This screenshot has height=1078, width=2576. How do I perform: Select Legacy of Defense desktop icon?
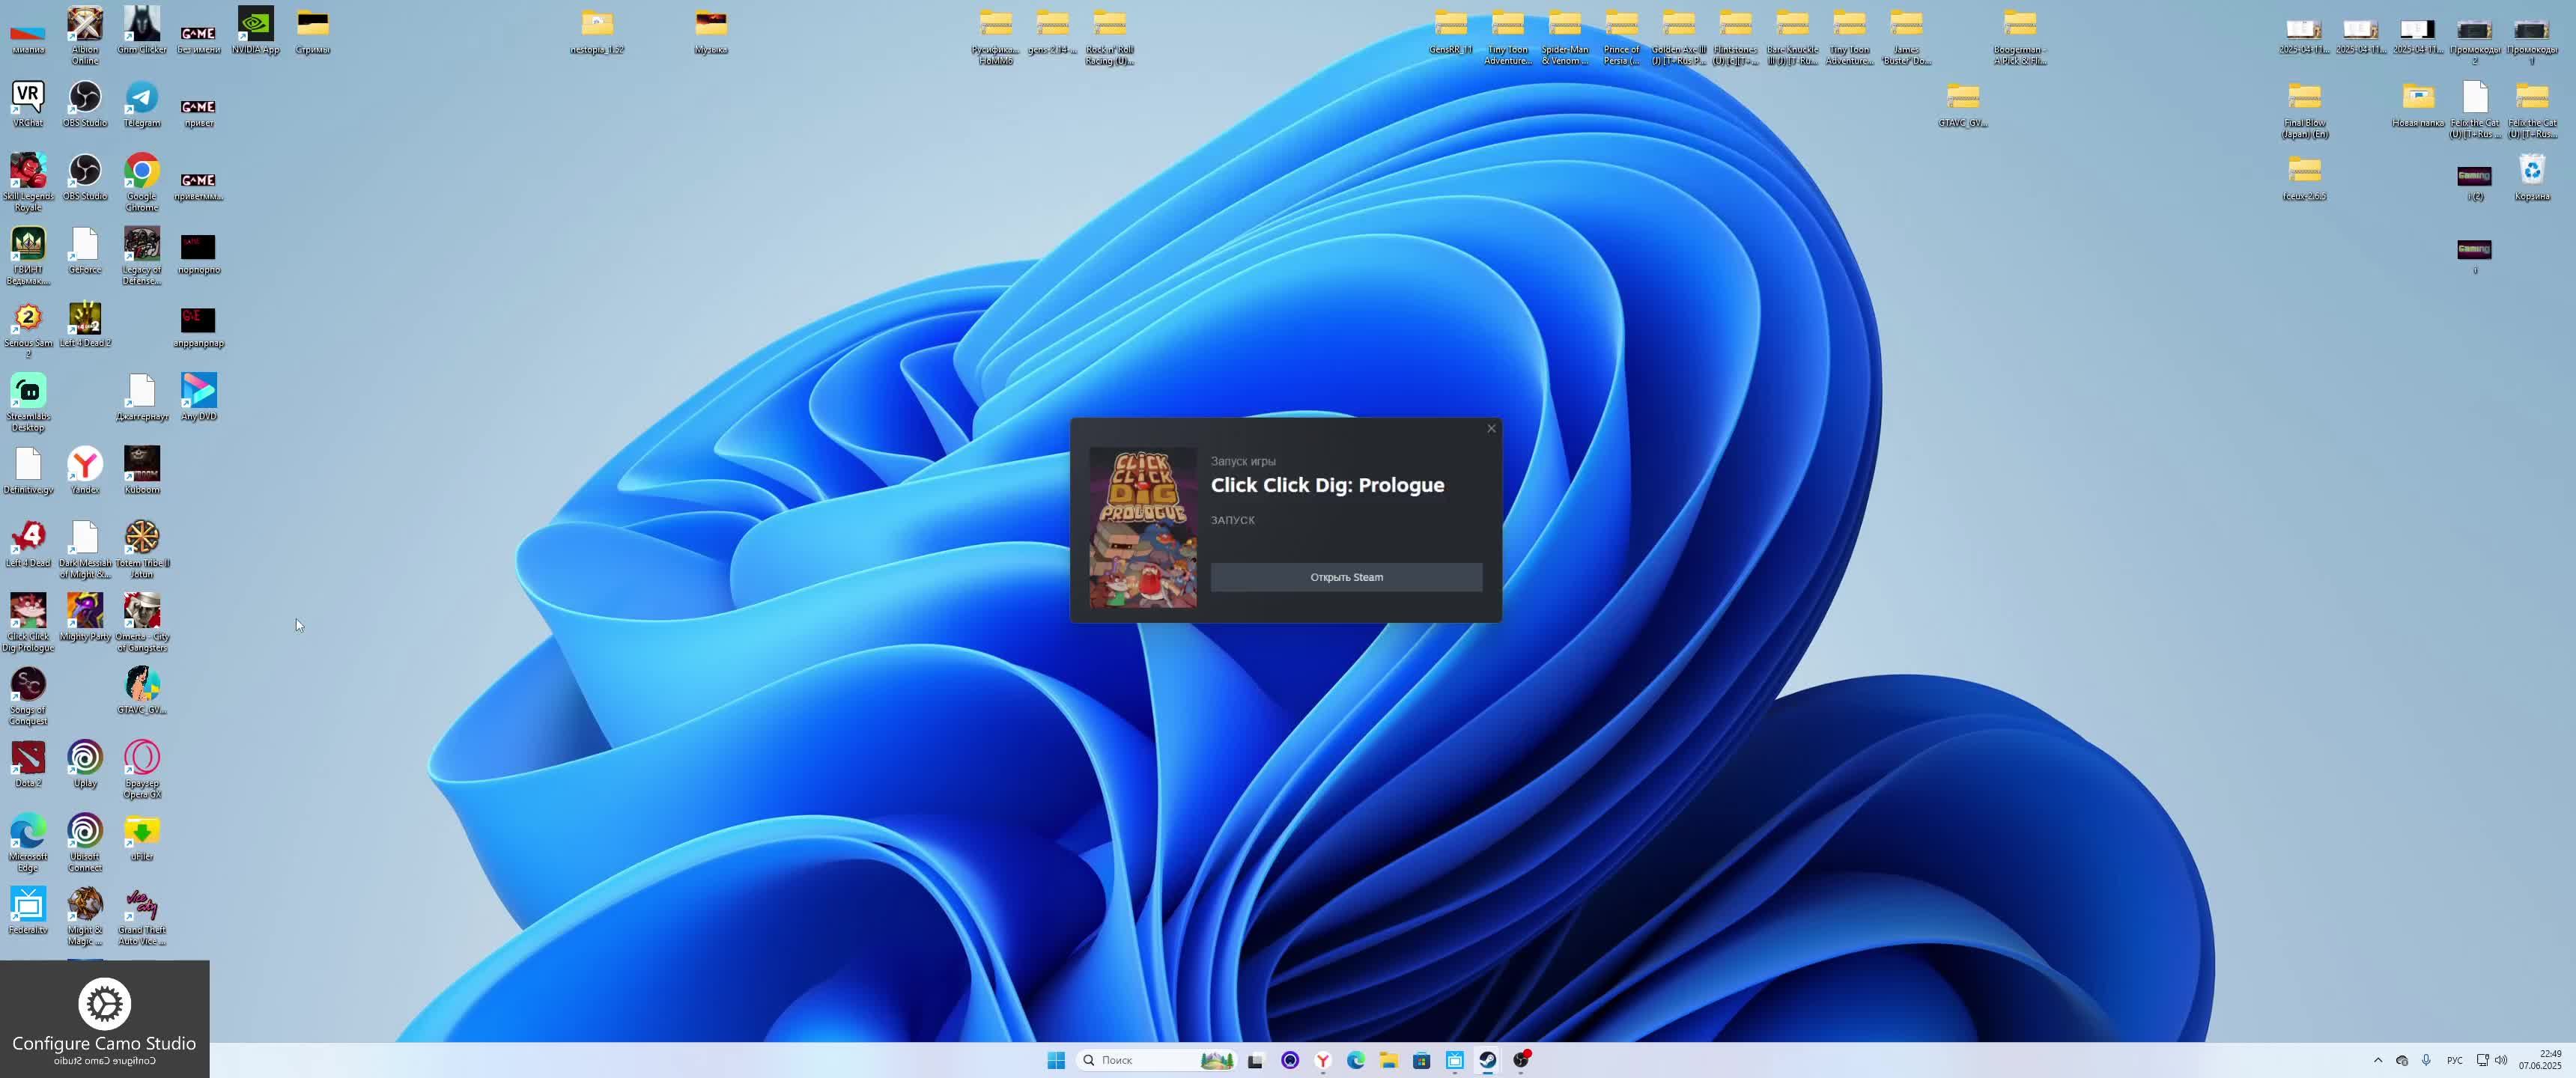pyautogui.click(x=142, y=256)
